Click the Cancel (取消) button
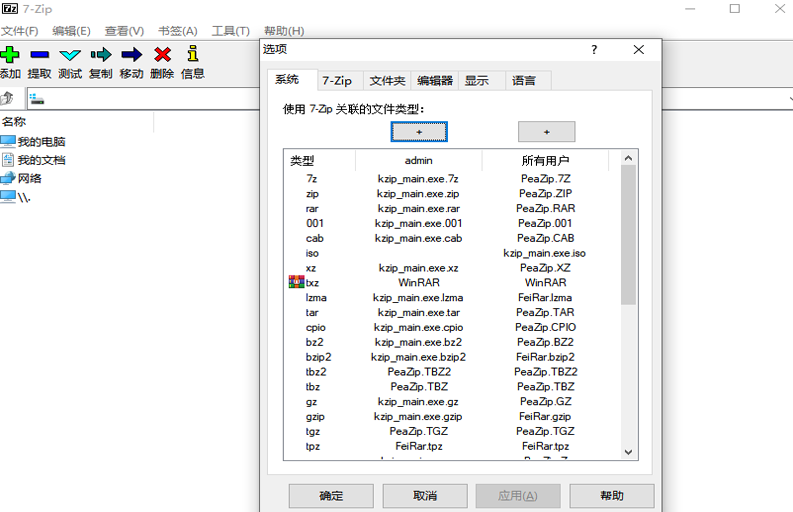 (424, 496)
